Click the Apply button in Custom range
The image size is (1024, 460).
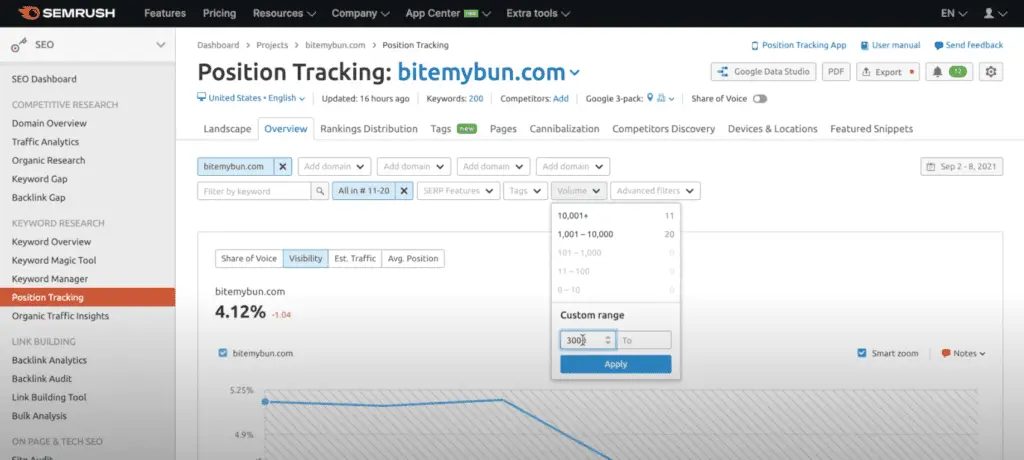coord(616,365)
